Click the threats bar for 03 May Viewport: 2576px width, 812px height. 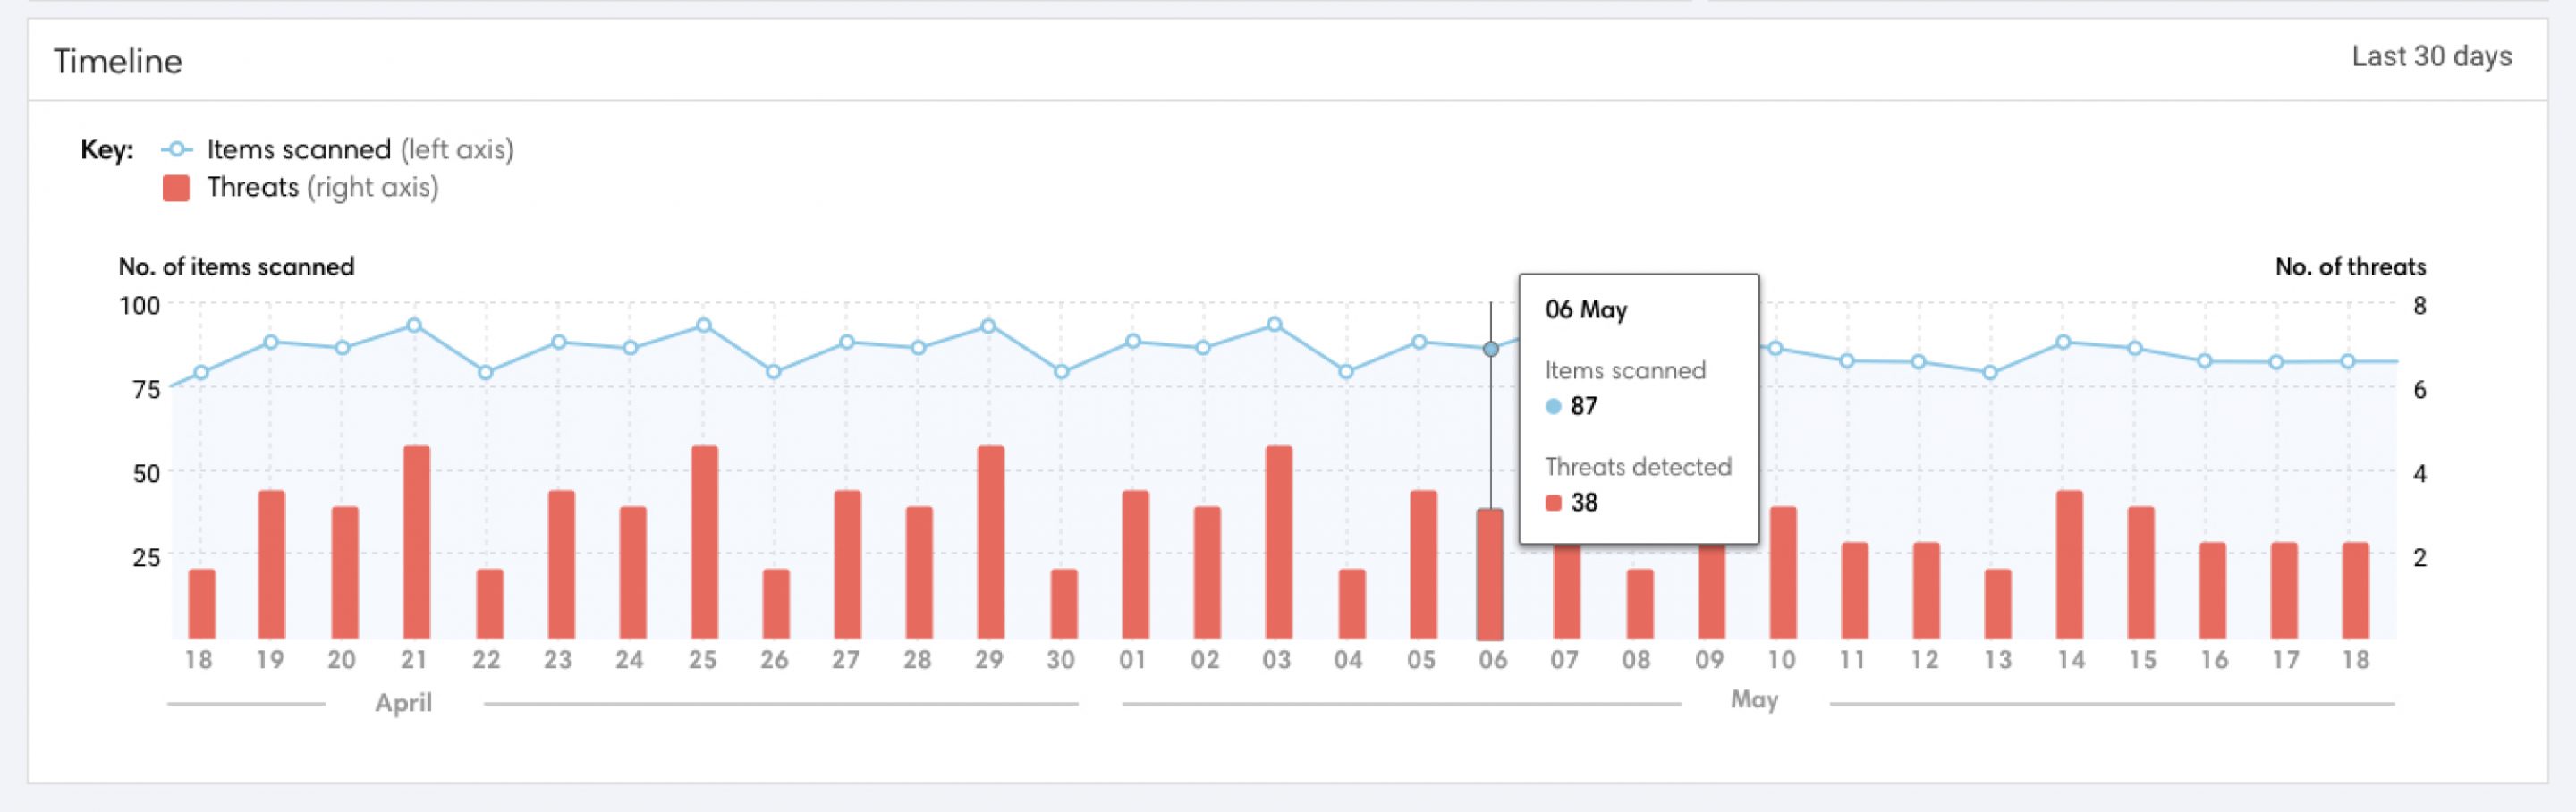tap(1278, 543)
